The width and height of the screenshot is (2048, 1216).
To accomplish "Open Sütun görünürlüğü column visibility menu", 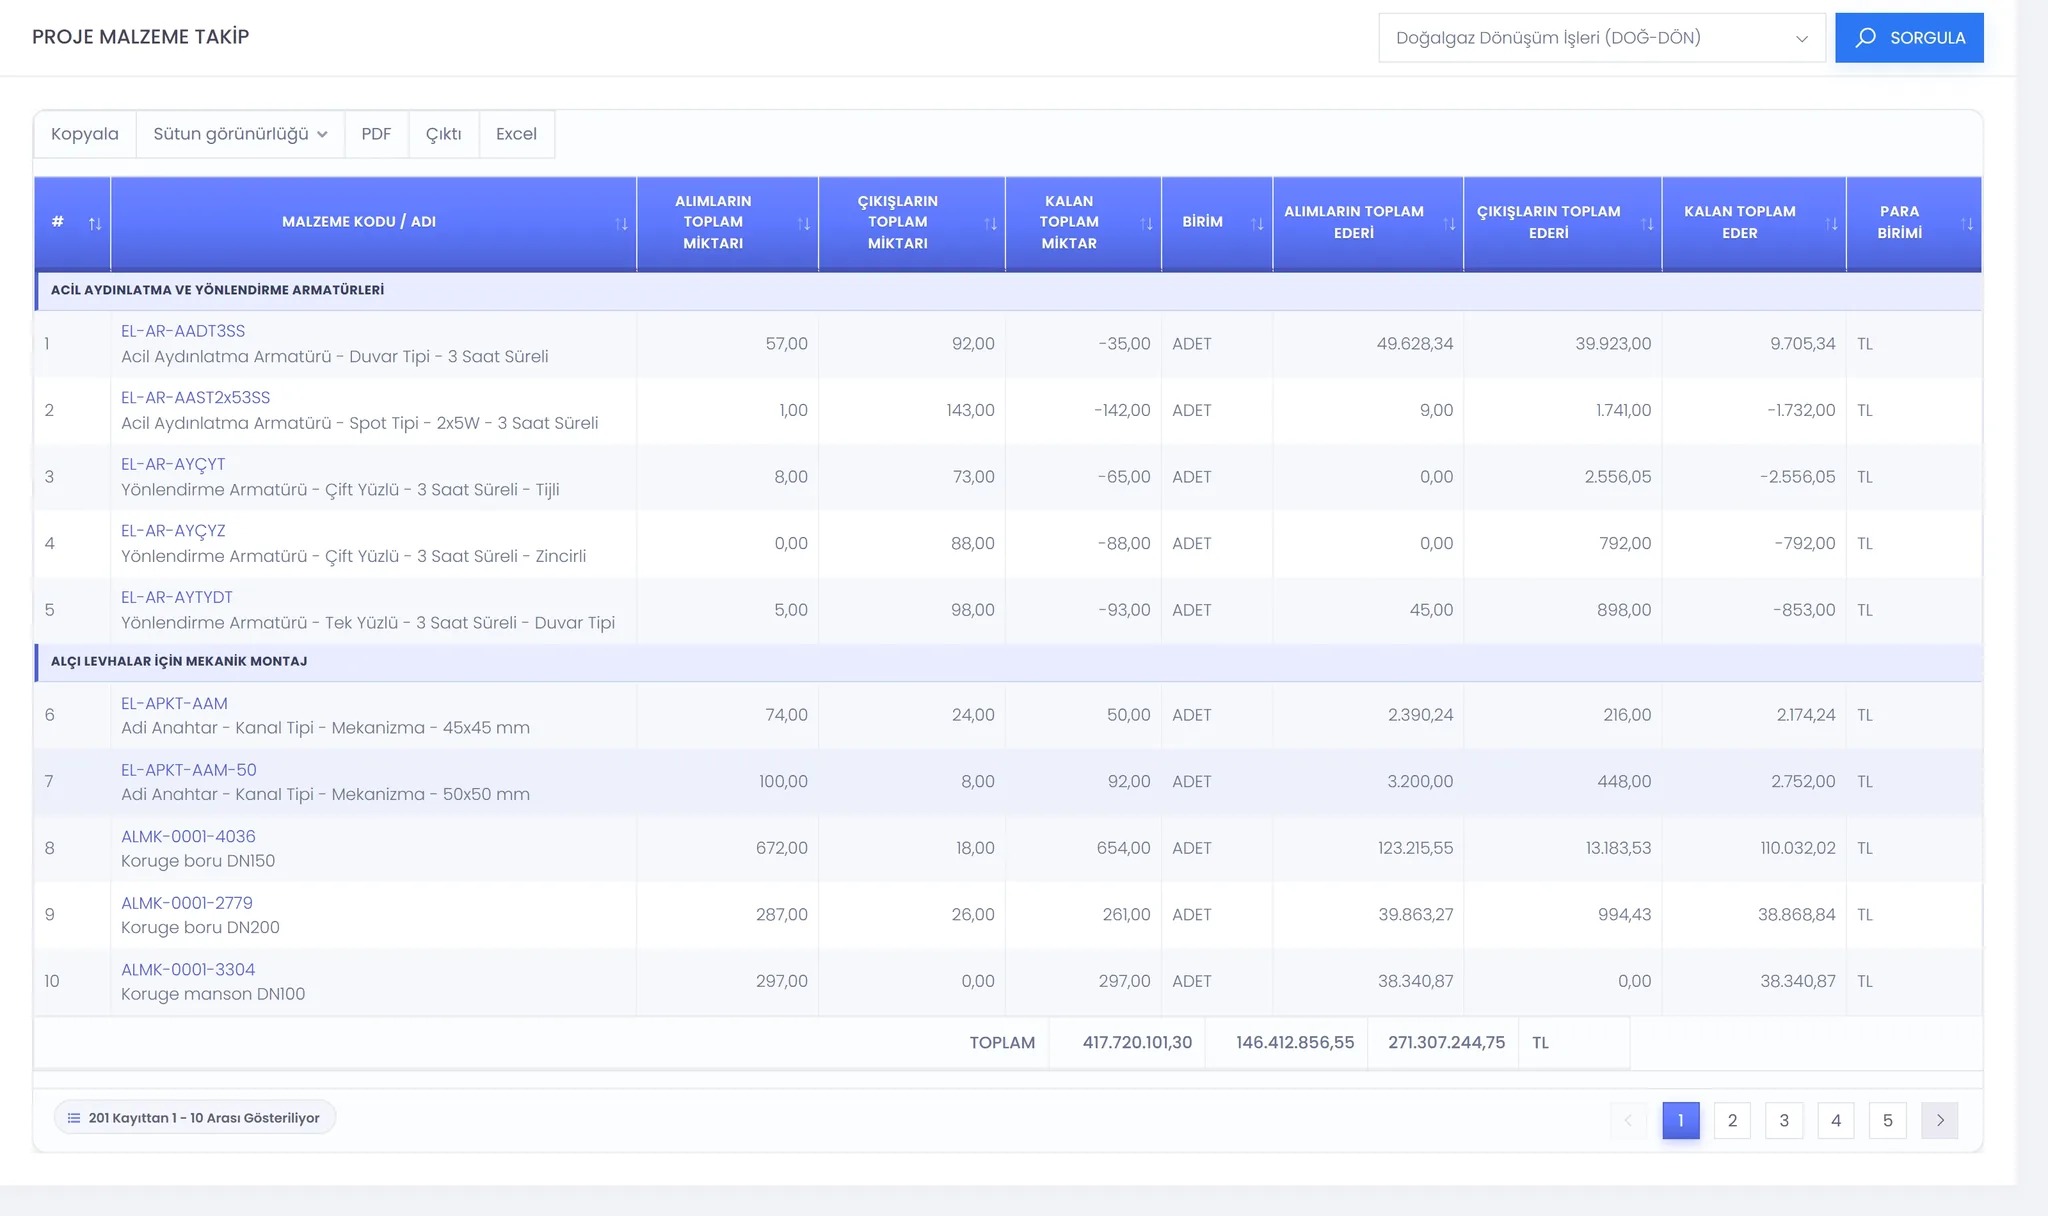I will click(x=240, y=134).
